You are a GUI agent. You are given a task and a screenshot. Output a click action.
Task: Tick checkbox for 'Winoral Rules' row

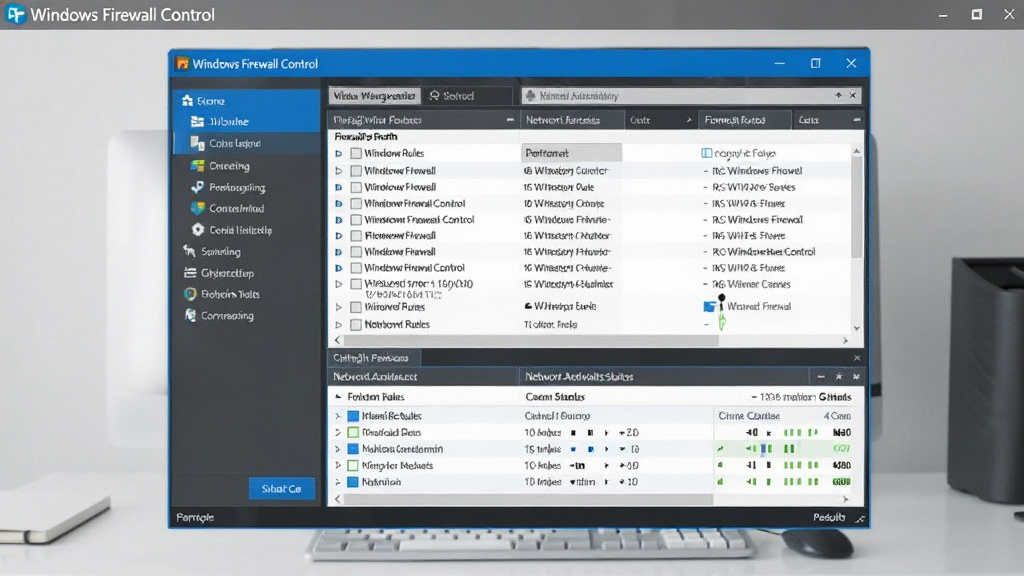click(x=356, y=307)
